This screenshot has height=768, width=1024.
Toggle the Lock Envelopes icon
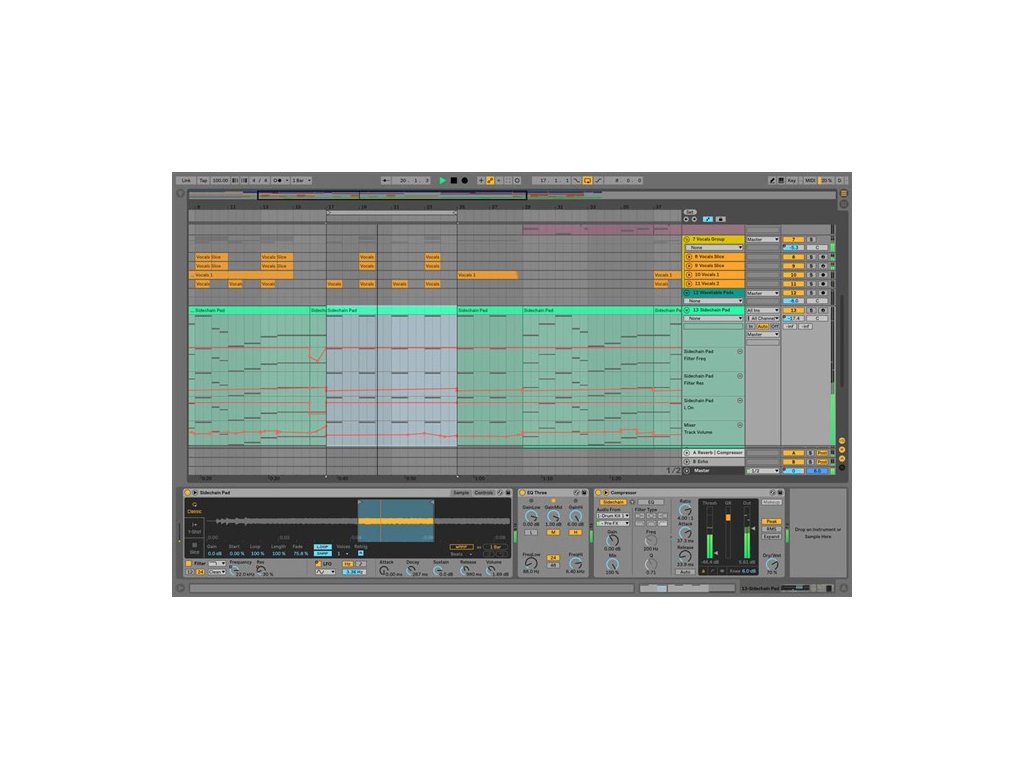click(720, 219)
